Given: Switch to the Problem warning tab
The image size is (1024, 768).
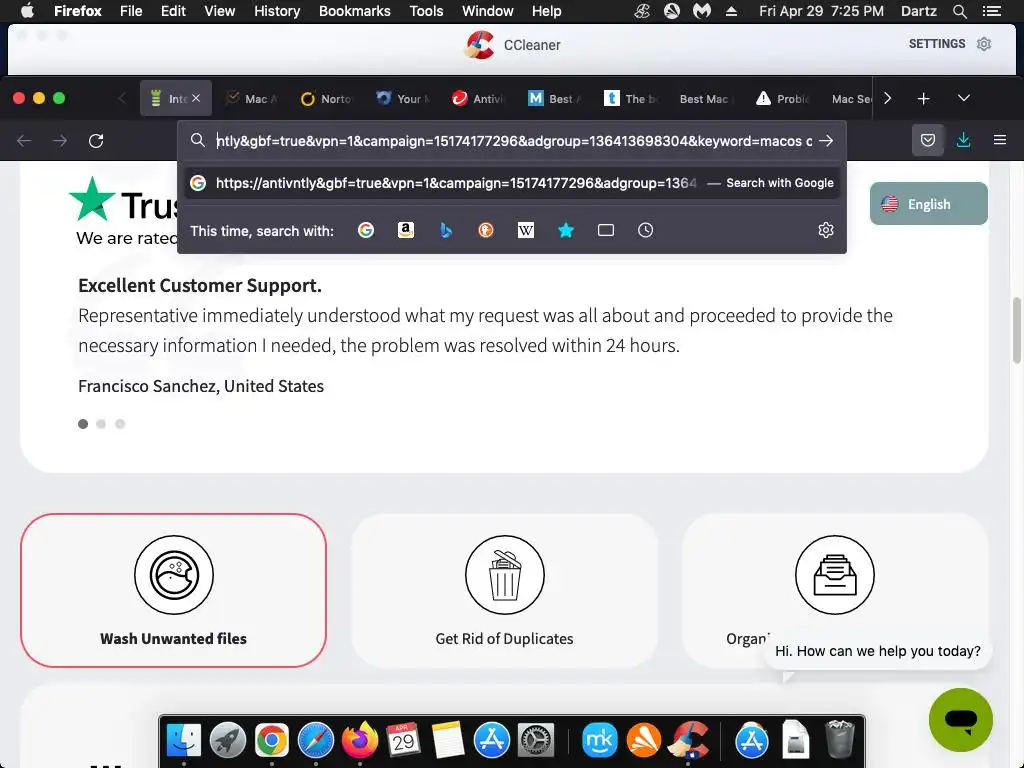Looking at the screenshot, I should pyautogui.click(x=782, y=99).
